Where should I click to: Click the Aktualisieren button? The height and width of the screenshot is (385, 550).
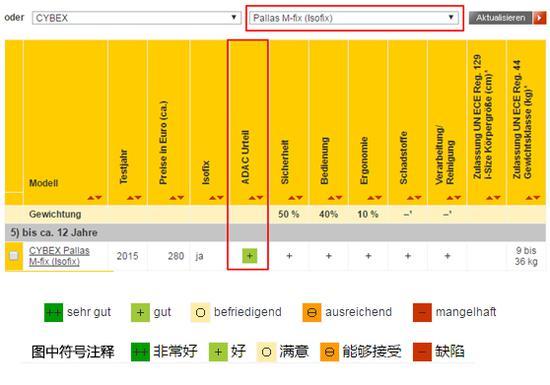pos(501,18)
